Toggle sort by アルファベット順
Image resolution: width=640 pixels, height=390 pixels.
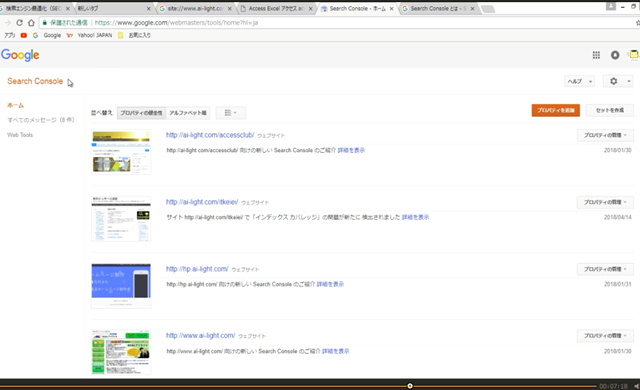tap(188, 113)
